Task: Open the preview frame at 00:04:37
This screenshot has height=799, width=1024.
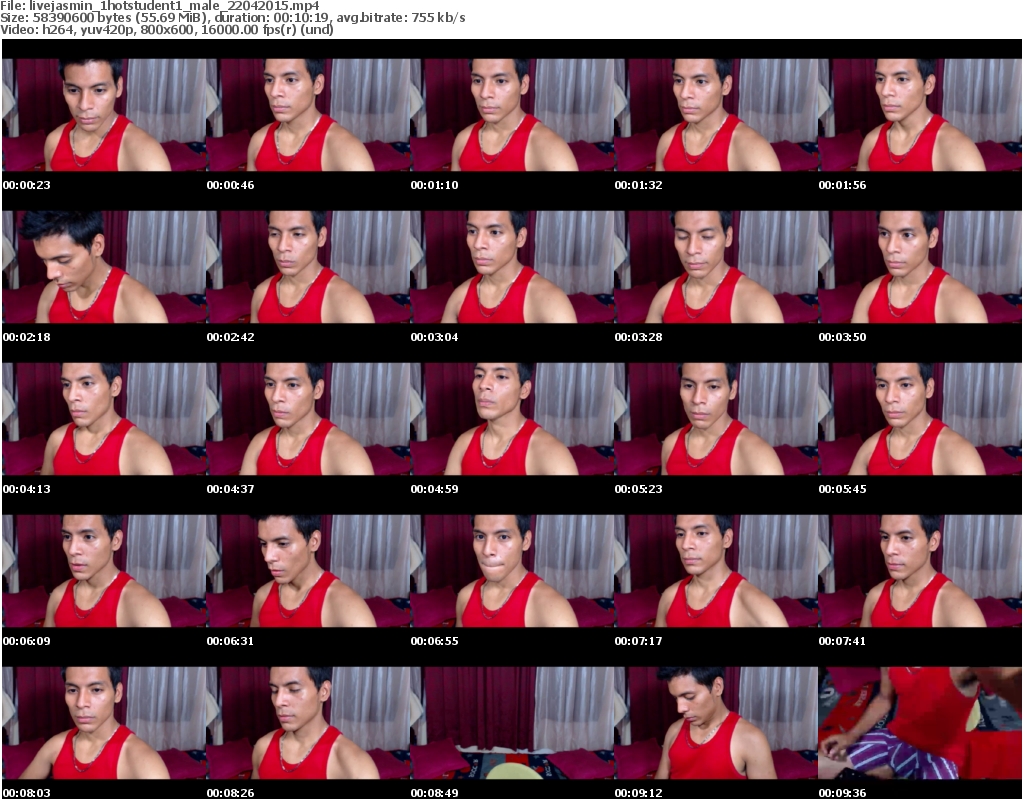Action: [308, 419]
